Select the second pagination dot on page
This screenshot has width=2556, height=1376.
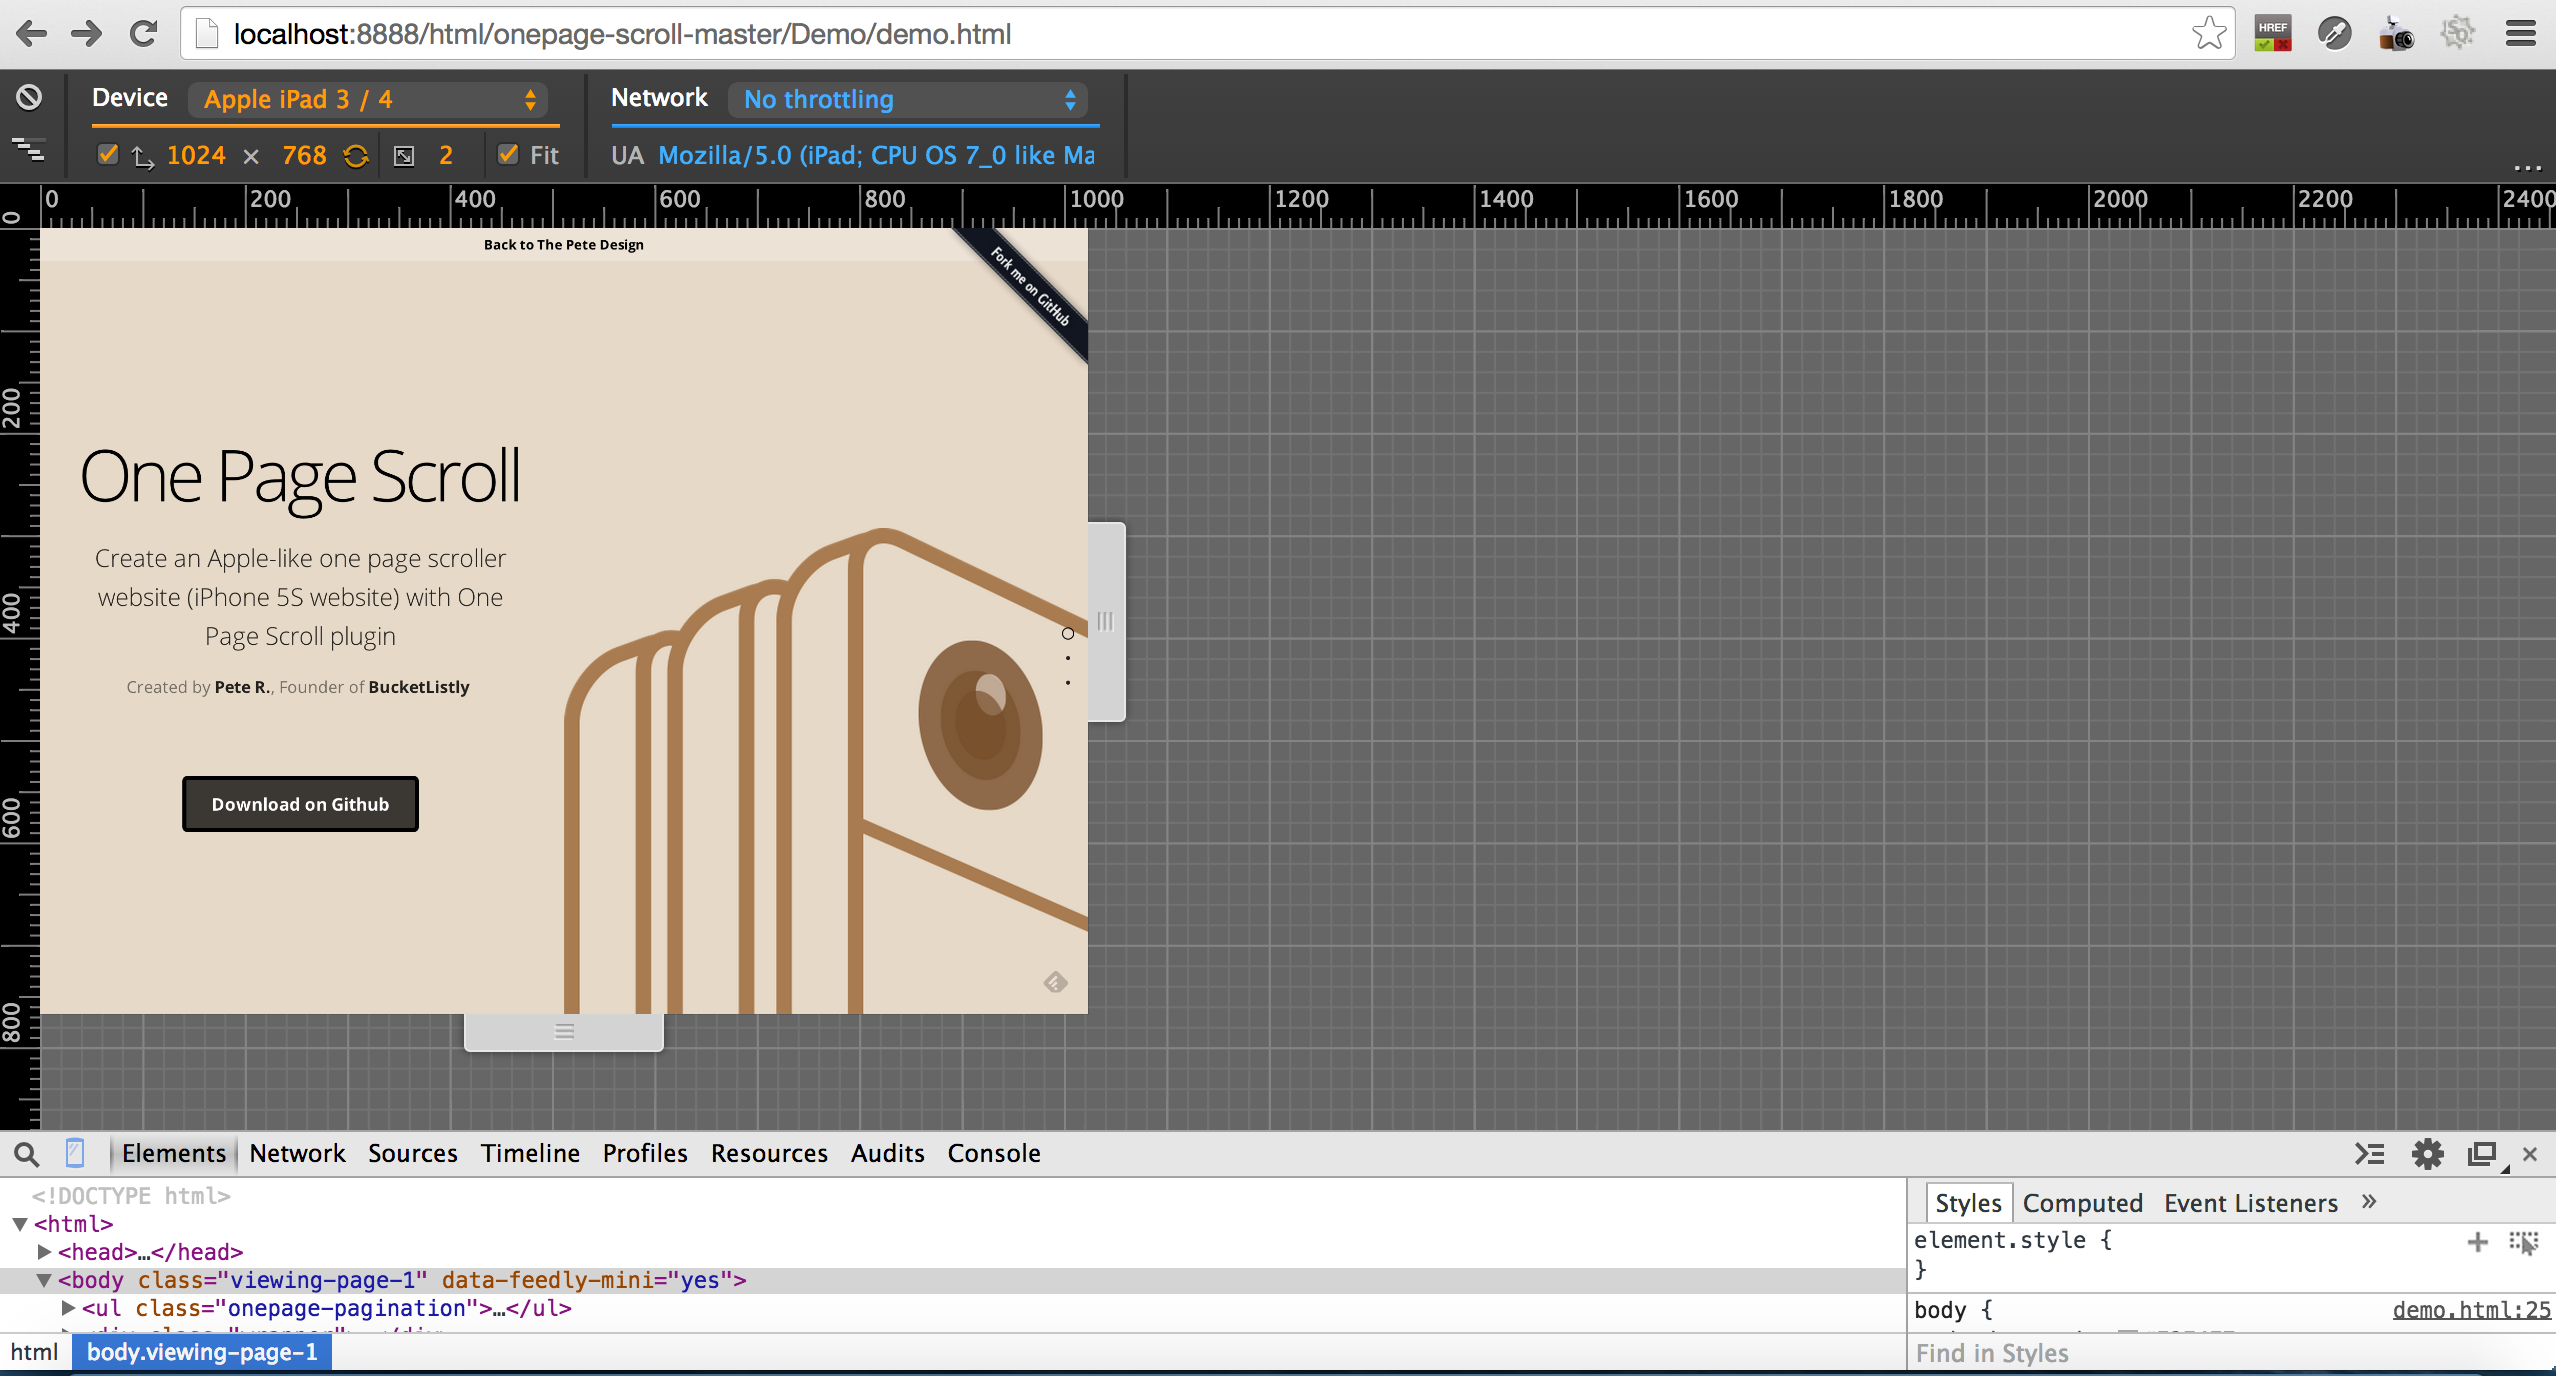point(1067,658)
